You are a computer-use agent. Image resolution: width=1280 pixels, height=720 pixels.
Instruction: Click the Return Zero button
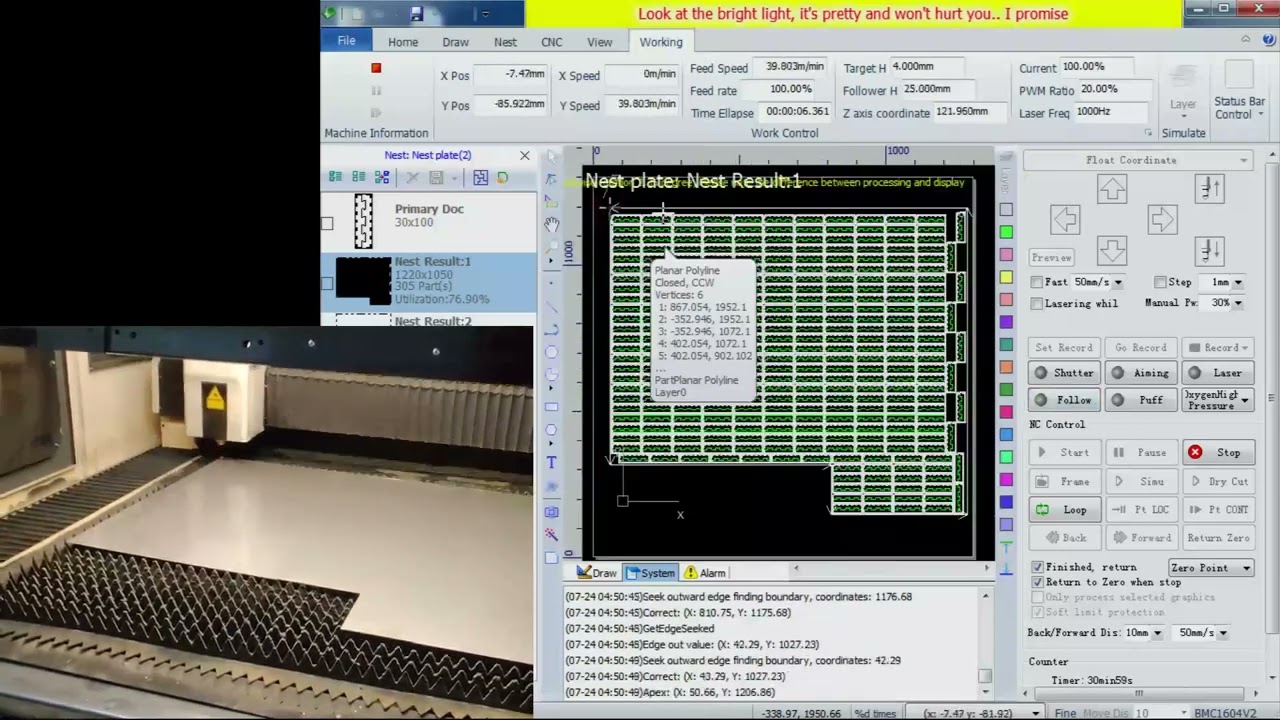(1217, 538)
